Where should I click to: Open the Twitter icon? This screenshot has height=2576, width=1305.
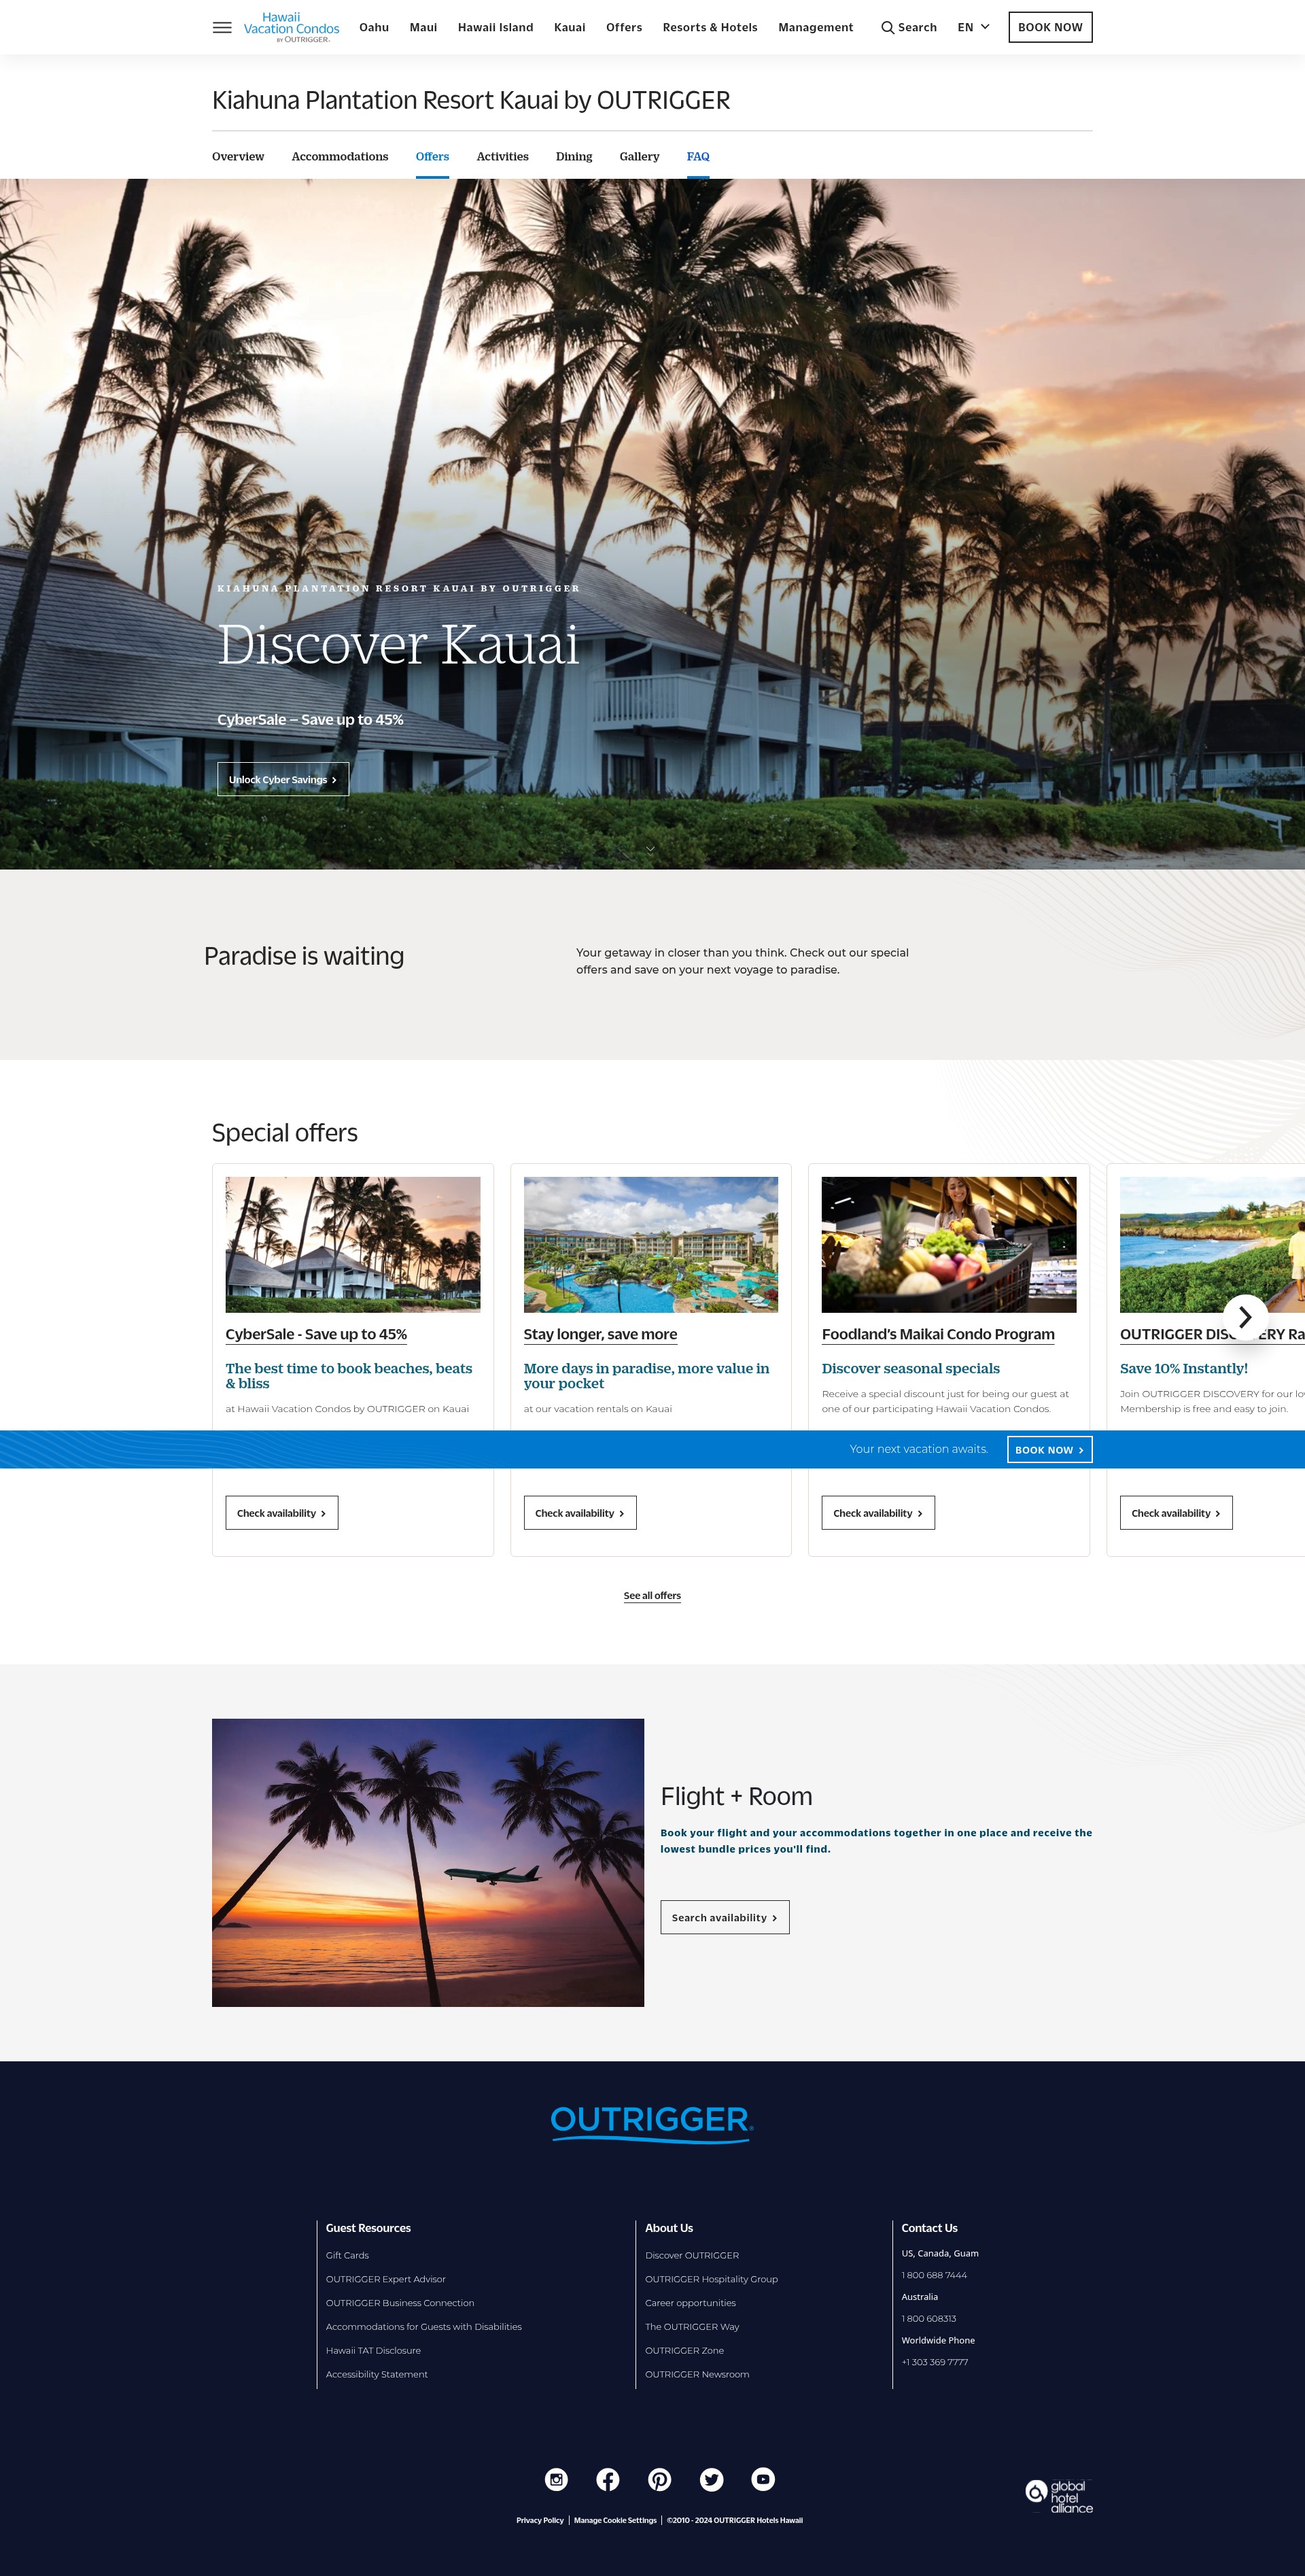pos(712,2479)
